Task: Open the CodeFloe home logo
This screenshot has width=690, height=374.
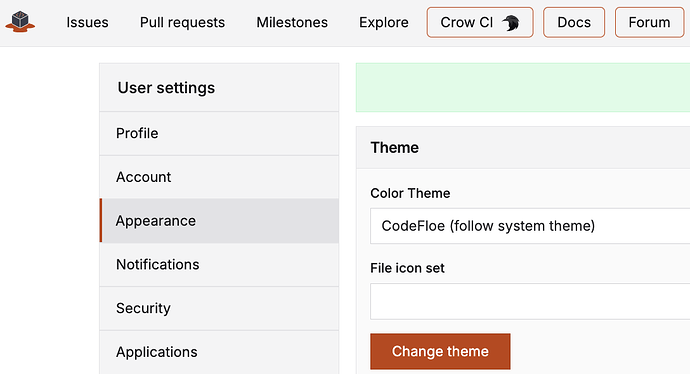Action: [20, 22]
